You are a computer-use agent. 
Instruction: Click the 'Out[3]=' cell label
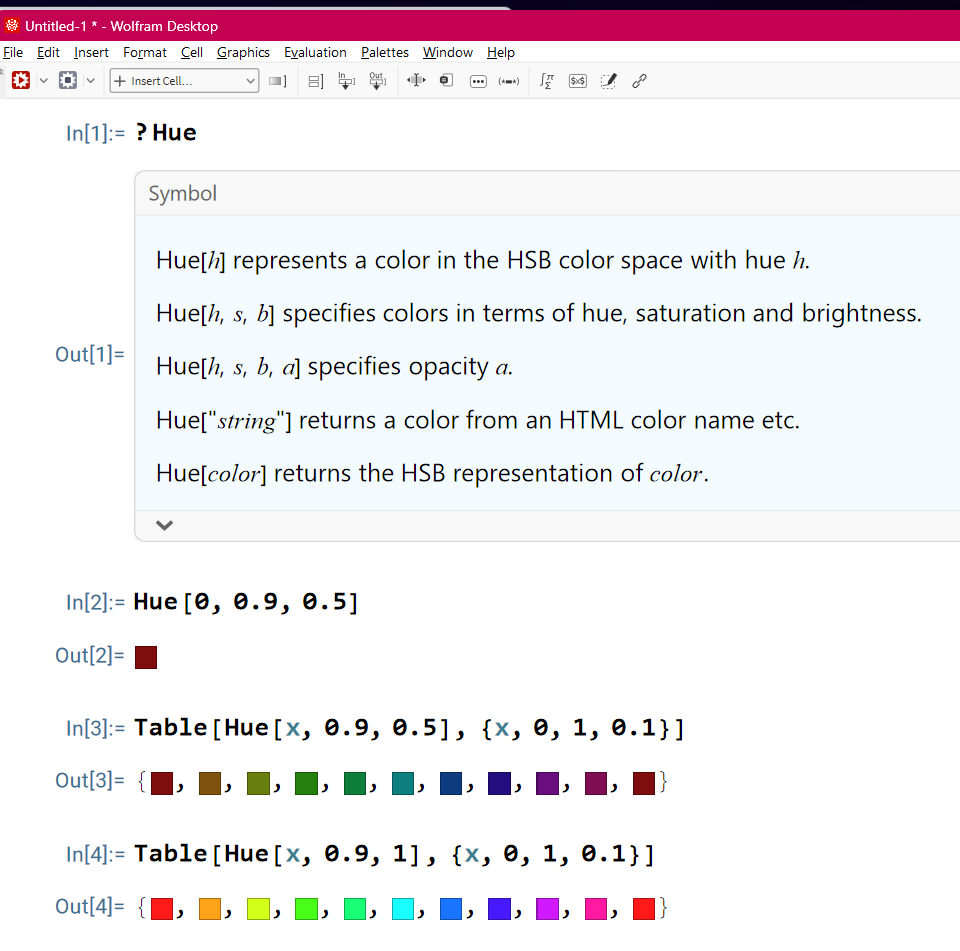click(x=90, y=780)
